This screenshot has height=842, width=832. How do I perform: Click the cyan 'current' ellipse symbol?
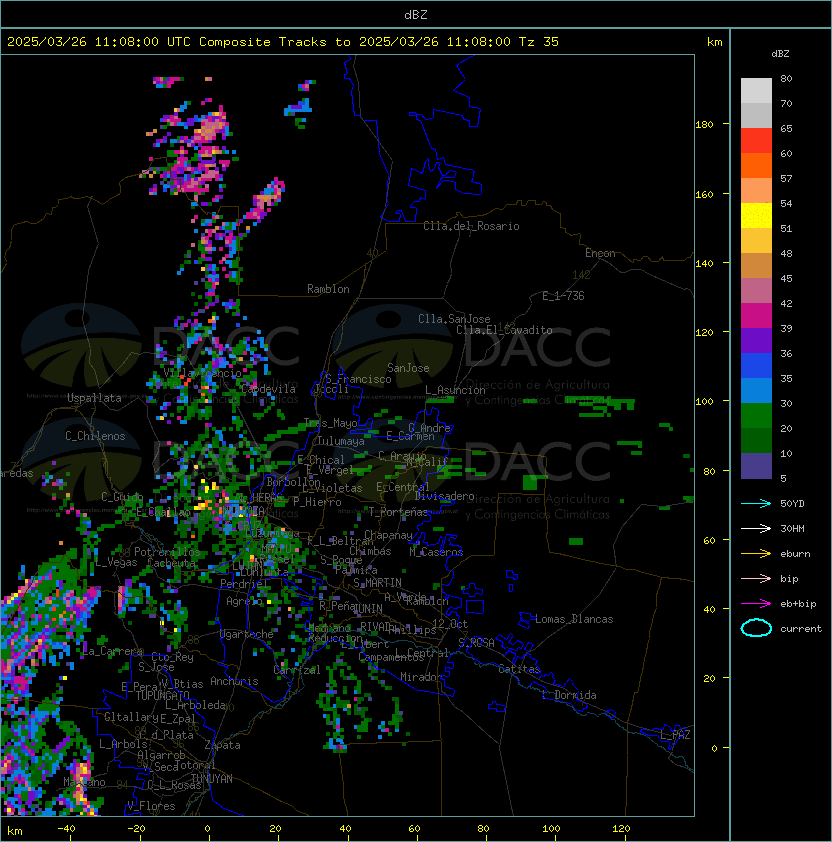[x=756, y=628]
